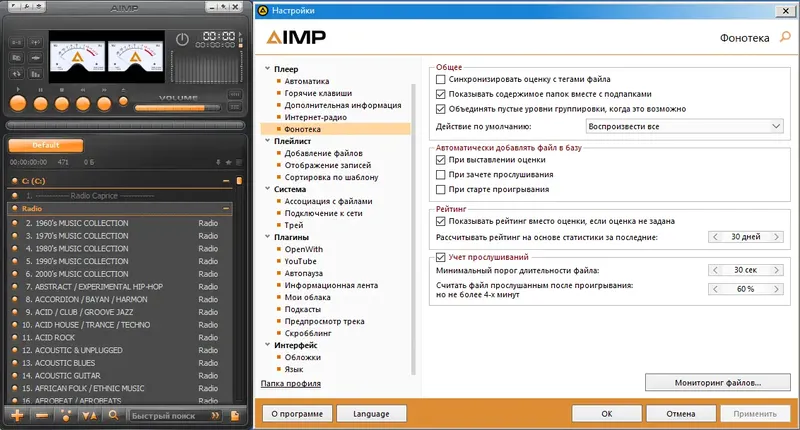Click the Мониторинг файлов... button
This screenshot has height=430, width=800.
tap(718, 383)
